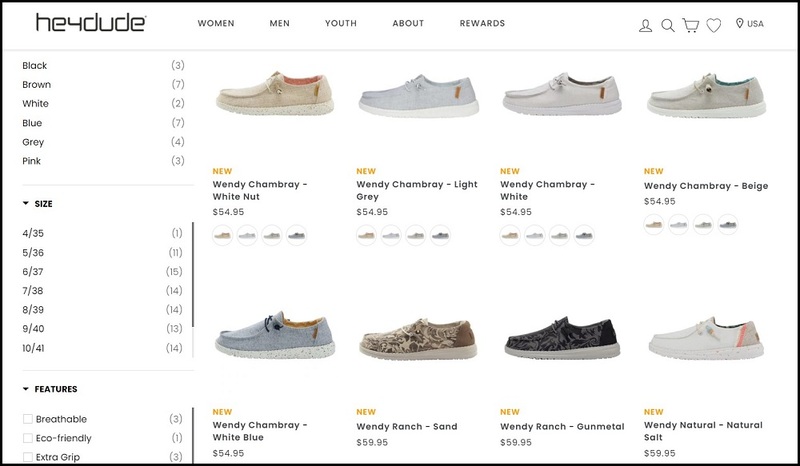Open the Wendy Ranch - Sand shoe image

pos(418,338)
